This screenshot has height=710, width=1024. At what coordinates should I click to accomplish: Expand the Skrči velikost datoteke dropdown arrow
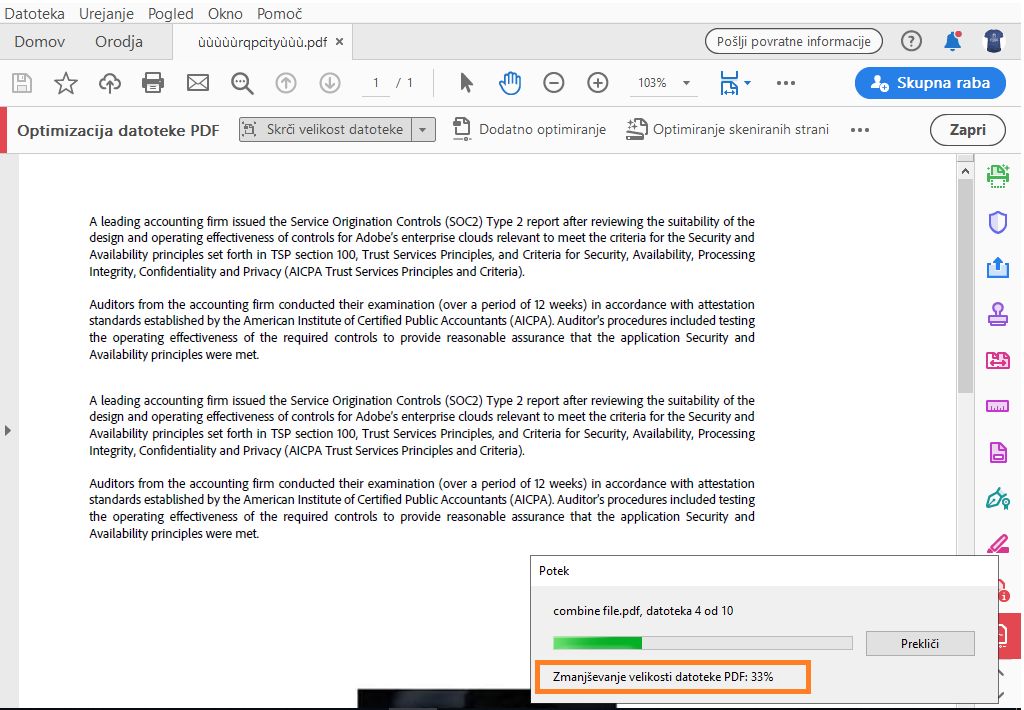click(424, 130)
